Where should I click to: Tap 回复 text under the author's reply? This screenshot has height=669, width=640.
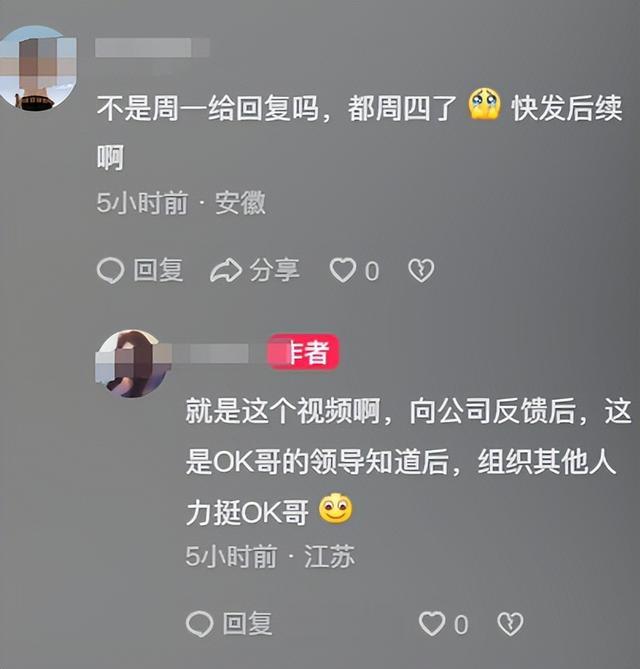tap(247, 624)
